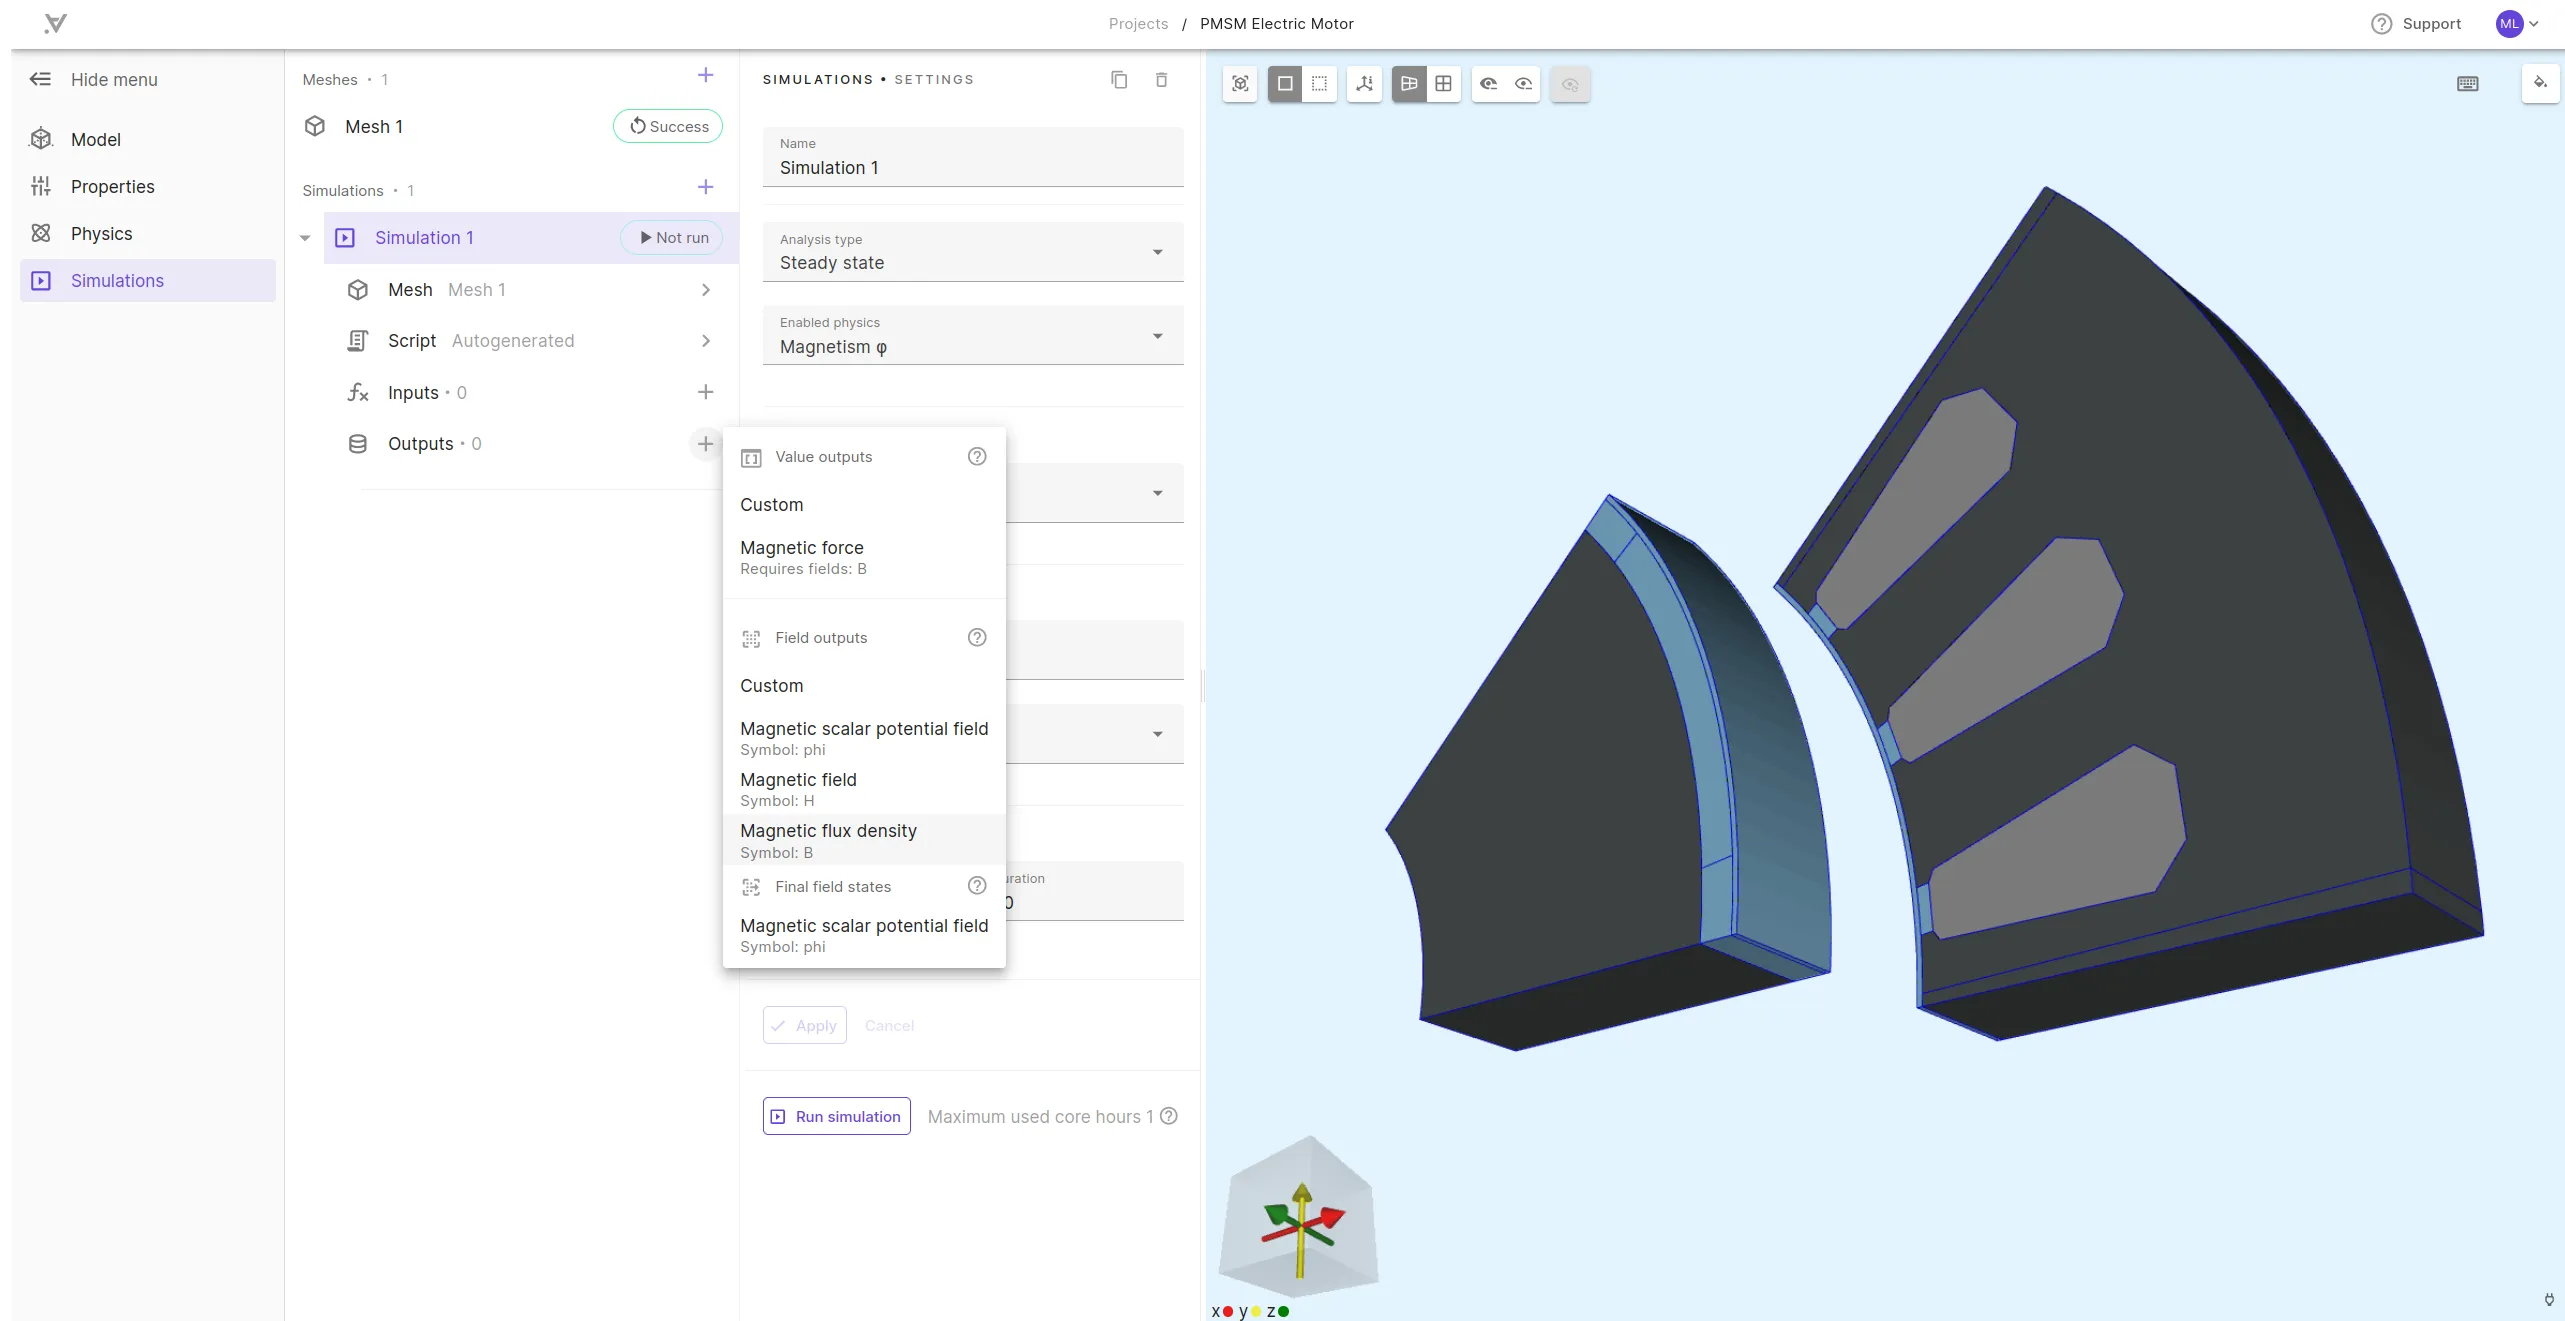Click the yellow y axis dot
2565x1321 pixels.
pos(1256,1311)
